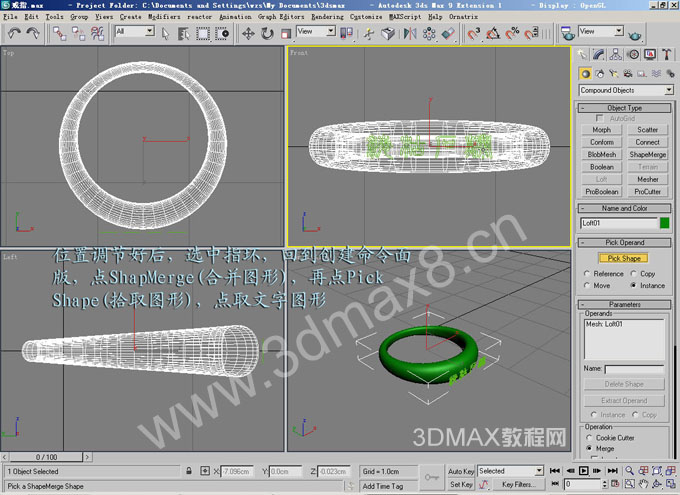680x495 pixels.
Task: Open the reference coordinate View dropdown
Action: (x=316, y=31)
